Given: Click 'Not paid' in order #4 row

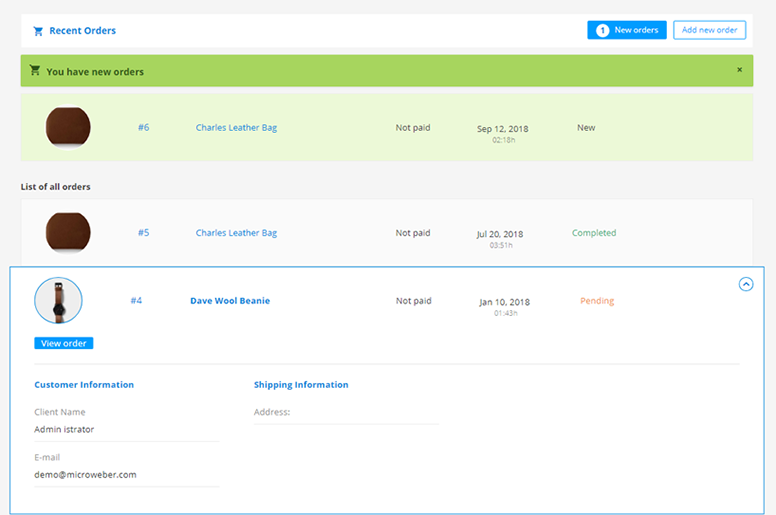Looking at the screenshot, I should 414,301.
